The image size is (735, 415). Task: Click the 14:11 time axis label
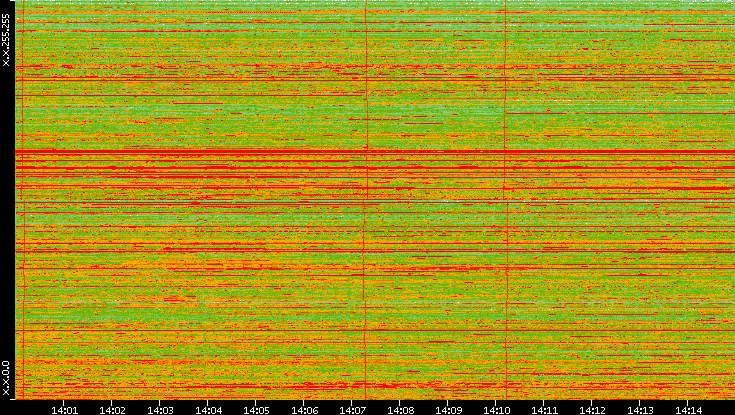pyautogui.click(x=544, y=410)
